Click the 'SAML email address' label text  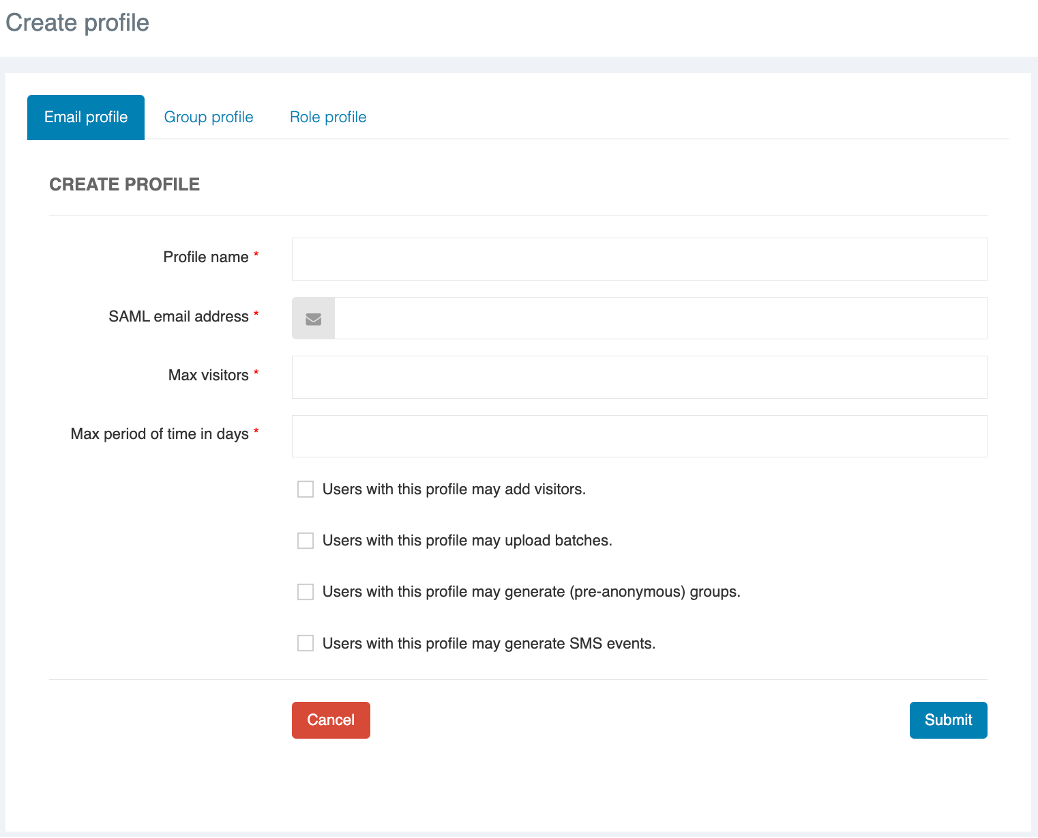tap(178, 316)
